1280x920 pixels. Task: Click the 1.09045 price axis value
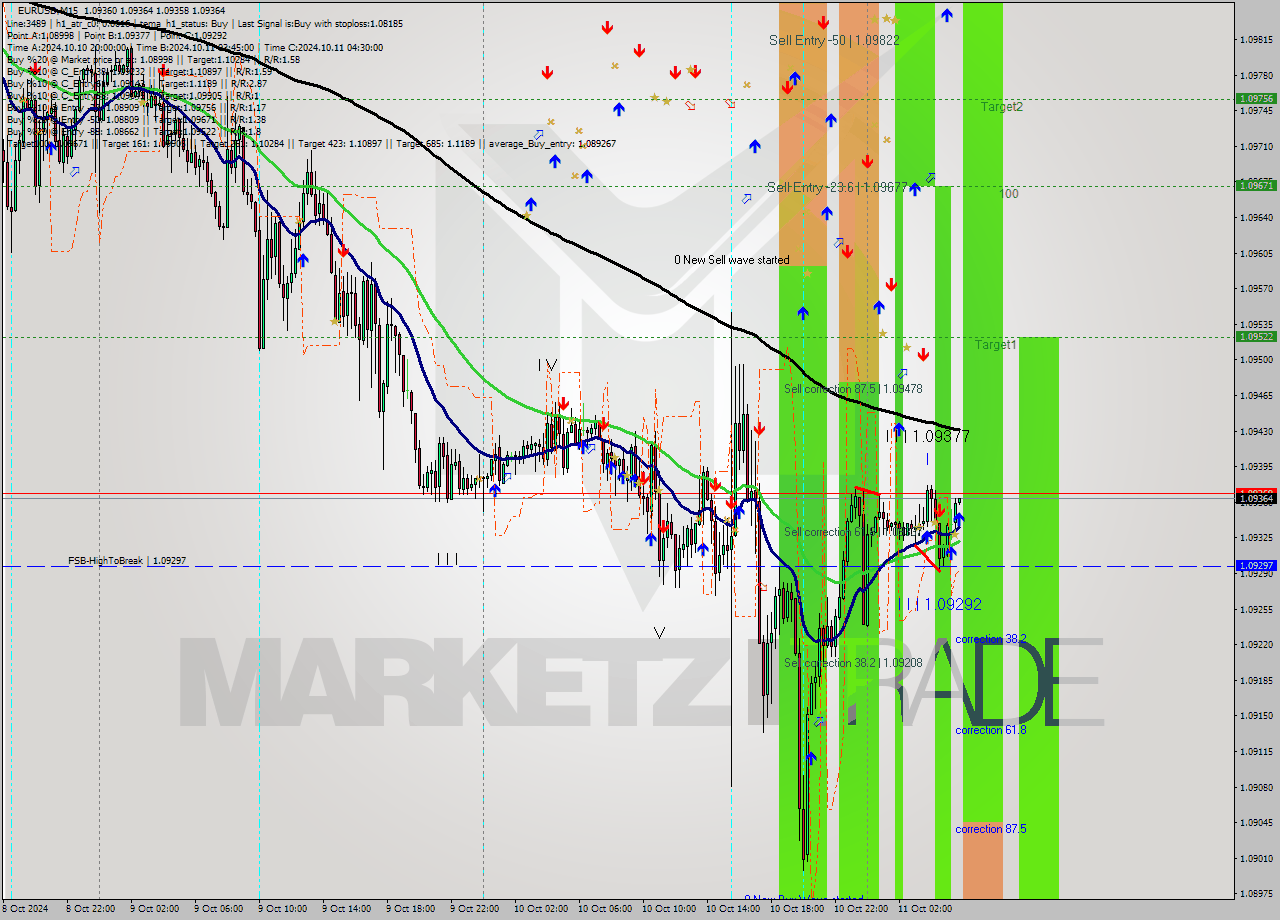1256,823
